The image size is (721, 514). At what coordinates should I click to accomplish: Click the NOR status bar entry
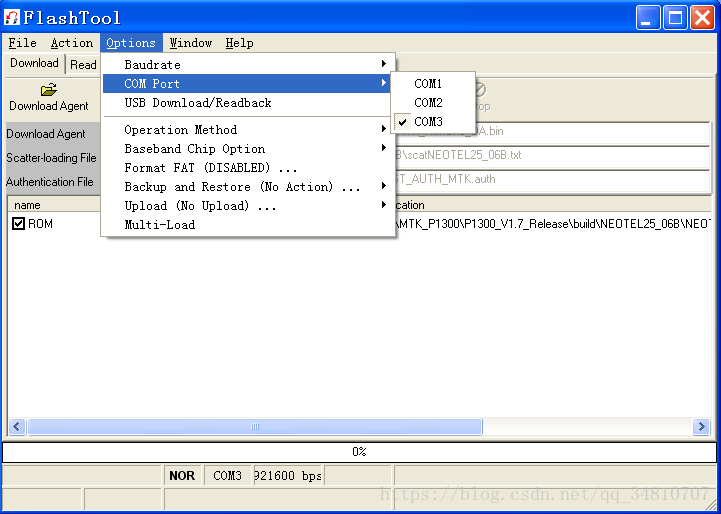[x=182, y=476]
